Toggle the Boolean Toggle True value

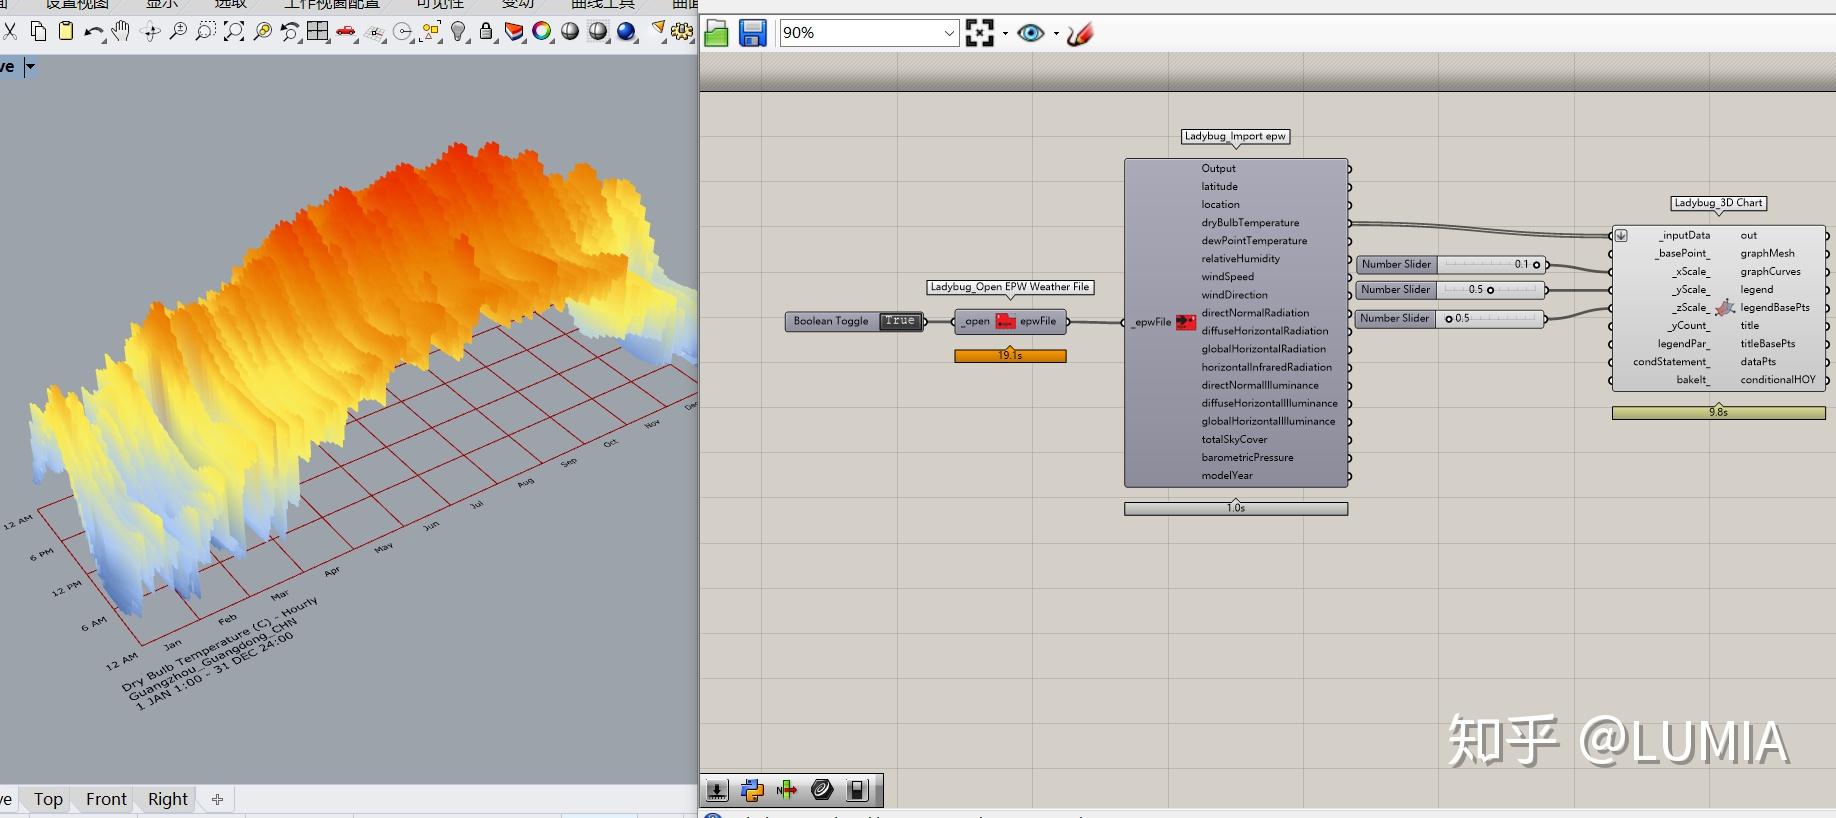click(899, 321)
